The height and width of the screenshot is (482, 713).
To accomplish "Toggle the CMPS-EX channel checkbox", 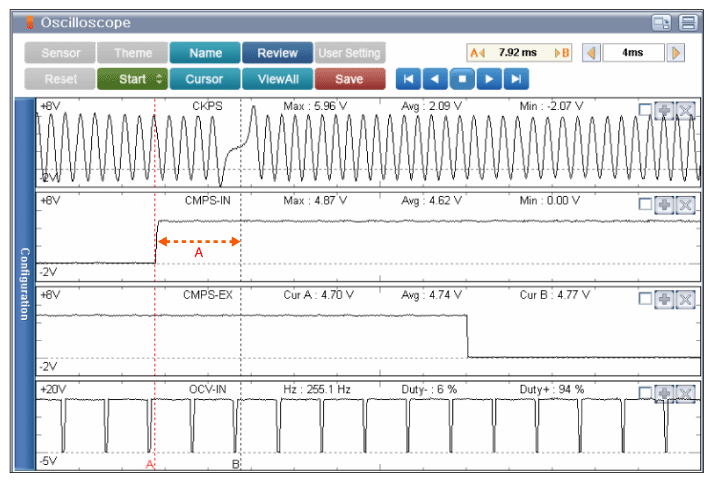I will (x=645, y=299).
